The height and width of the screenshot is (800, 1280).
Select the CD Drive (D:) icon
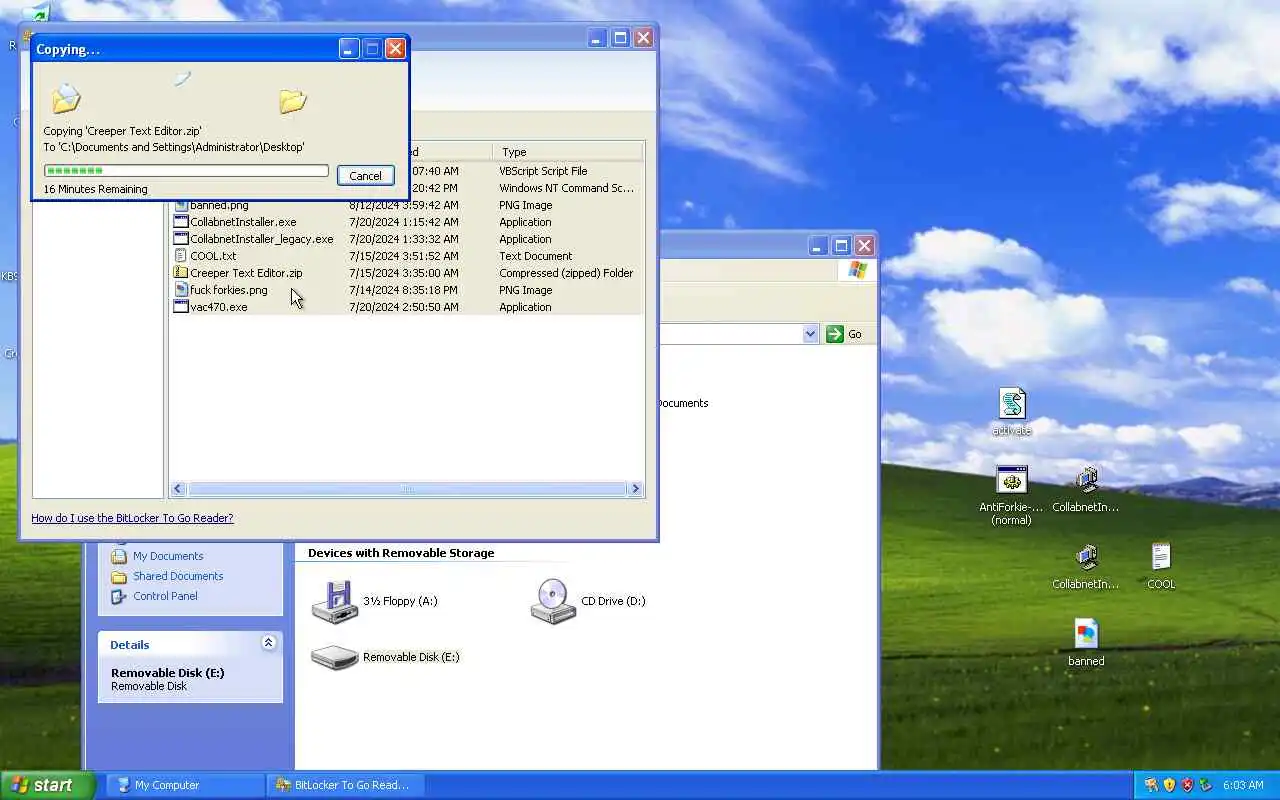point(553,601)
